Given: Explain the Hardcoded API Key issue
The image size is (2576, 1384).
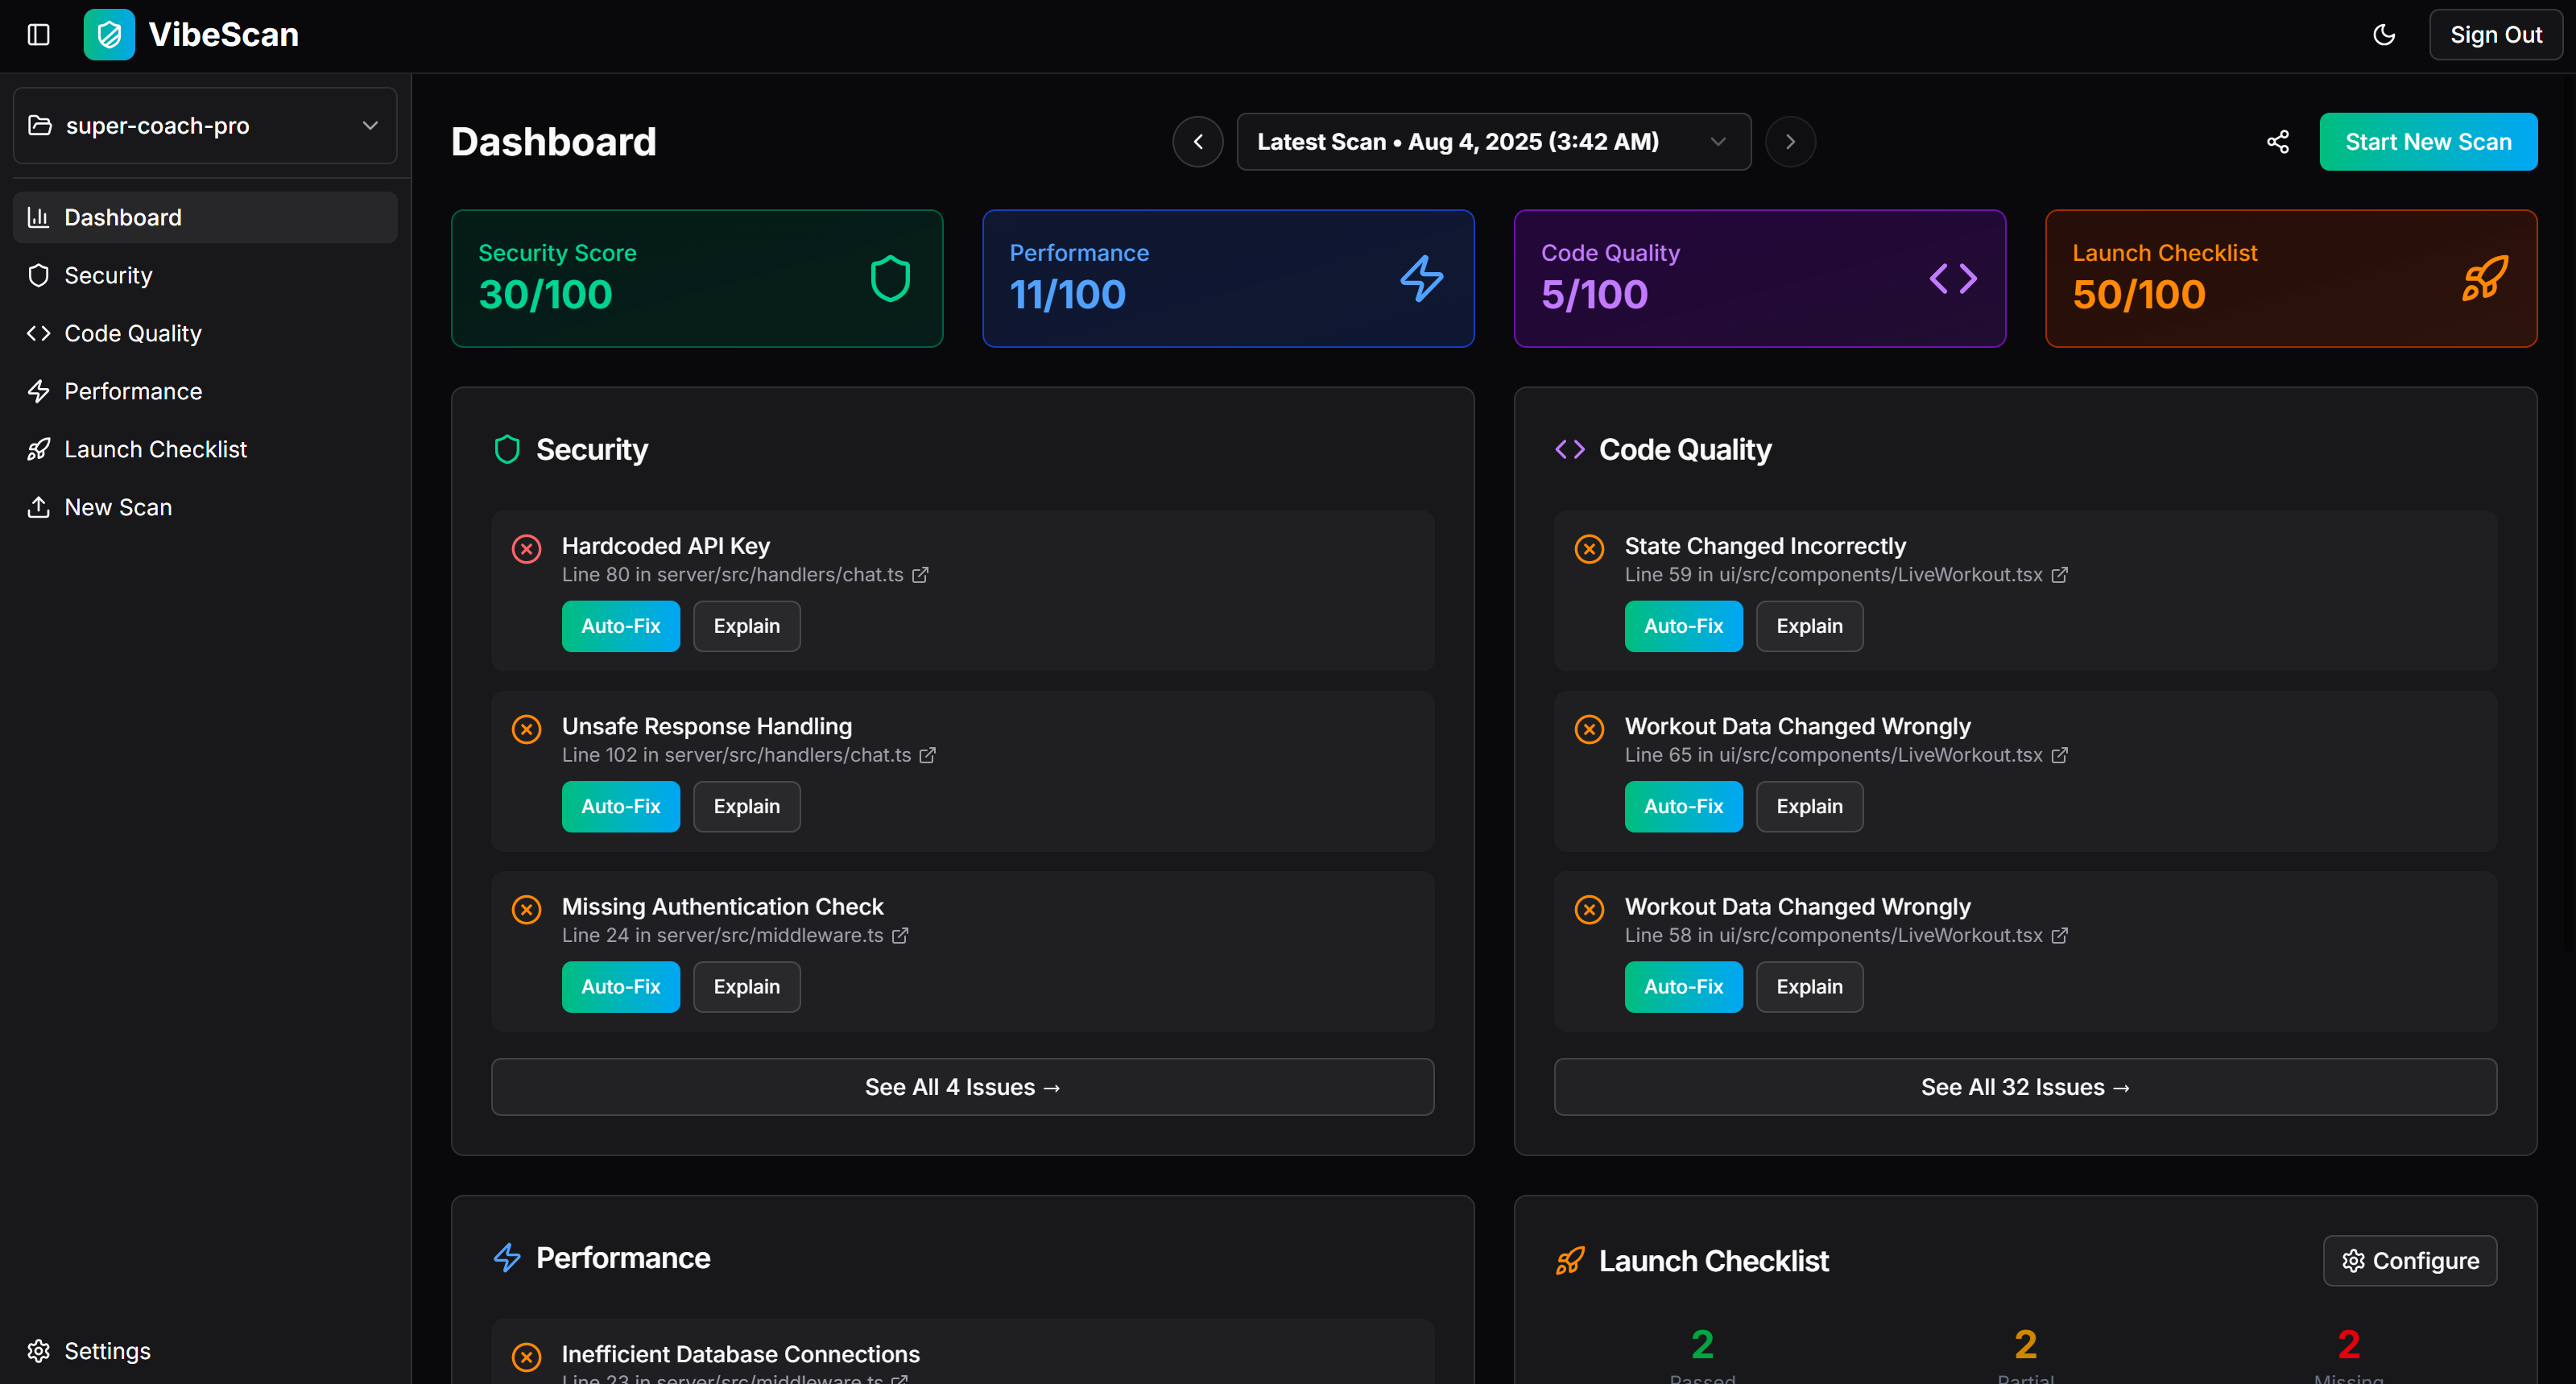Looking at the screenshot, I should (746, 626).
